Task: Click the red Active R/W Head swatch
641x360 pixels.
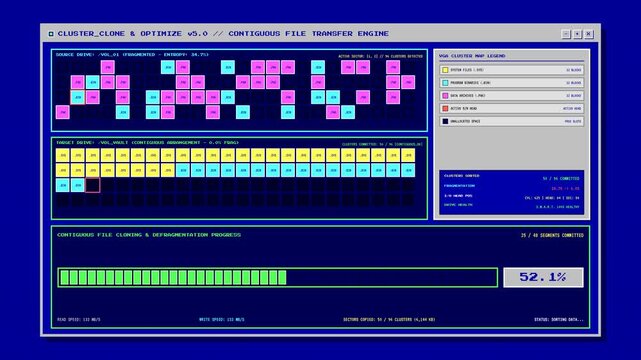Action: pos(445,108)
